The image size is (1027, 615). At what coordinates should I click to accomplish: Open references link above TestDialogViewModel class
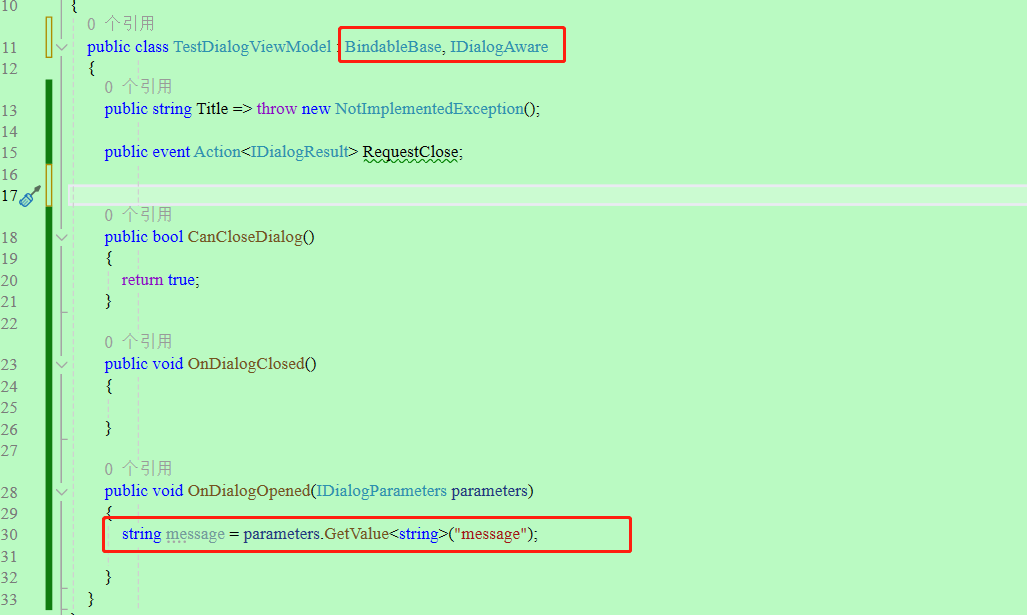tap(121, 24)
